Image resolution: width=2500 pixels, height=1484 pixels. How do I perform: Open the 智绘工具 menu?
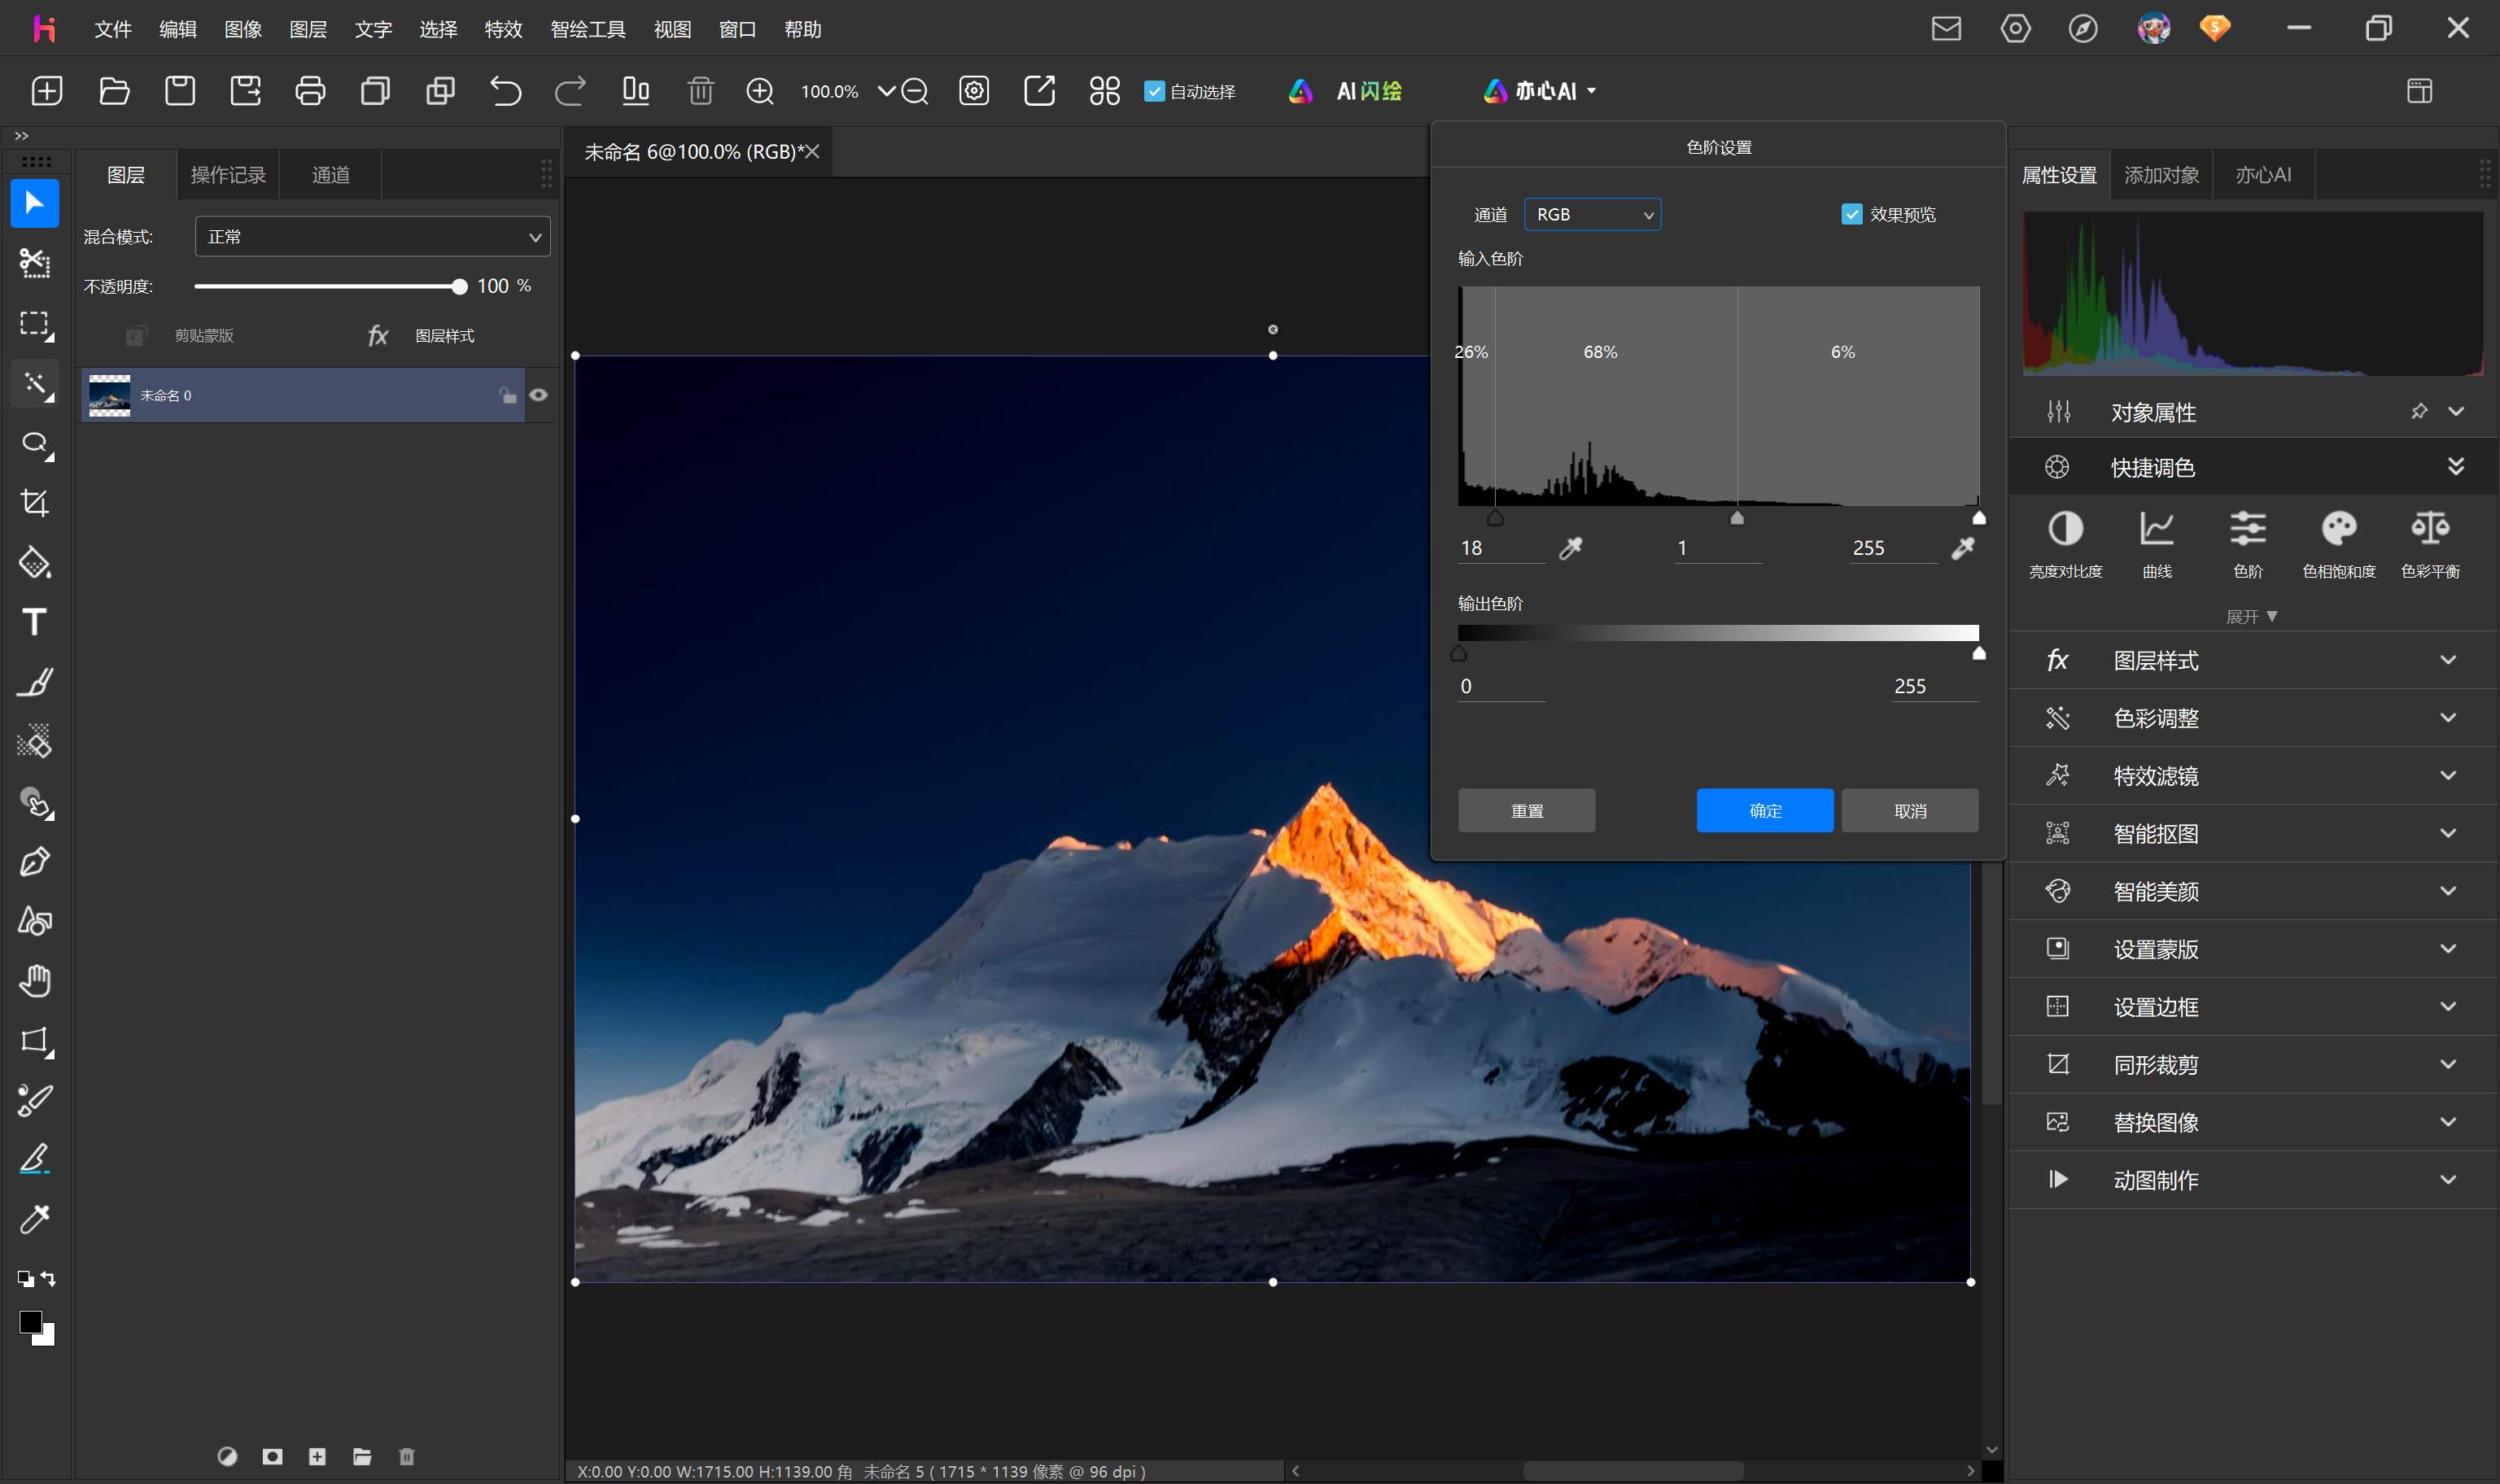[588, 29]
